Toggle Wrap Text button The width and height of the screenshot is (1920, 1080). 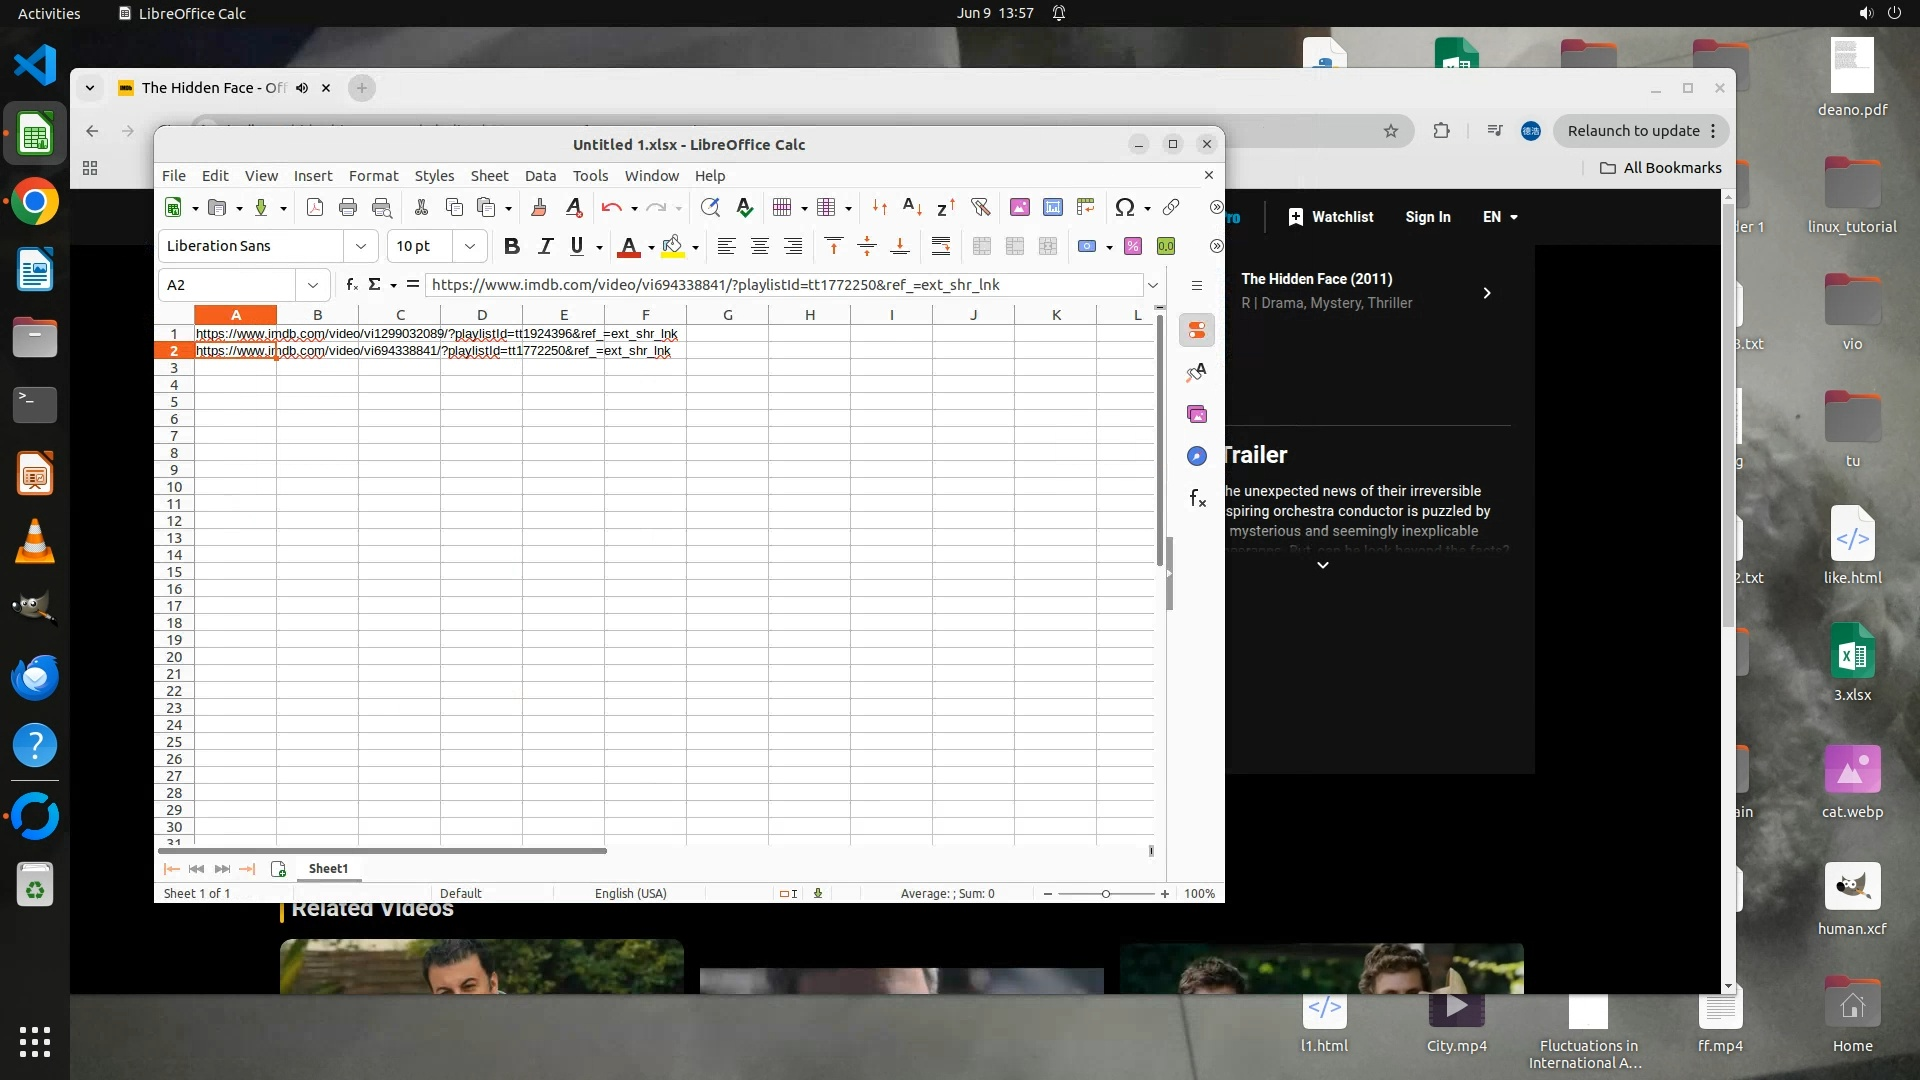[x=940, y=246]
